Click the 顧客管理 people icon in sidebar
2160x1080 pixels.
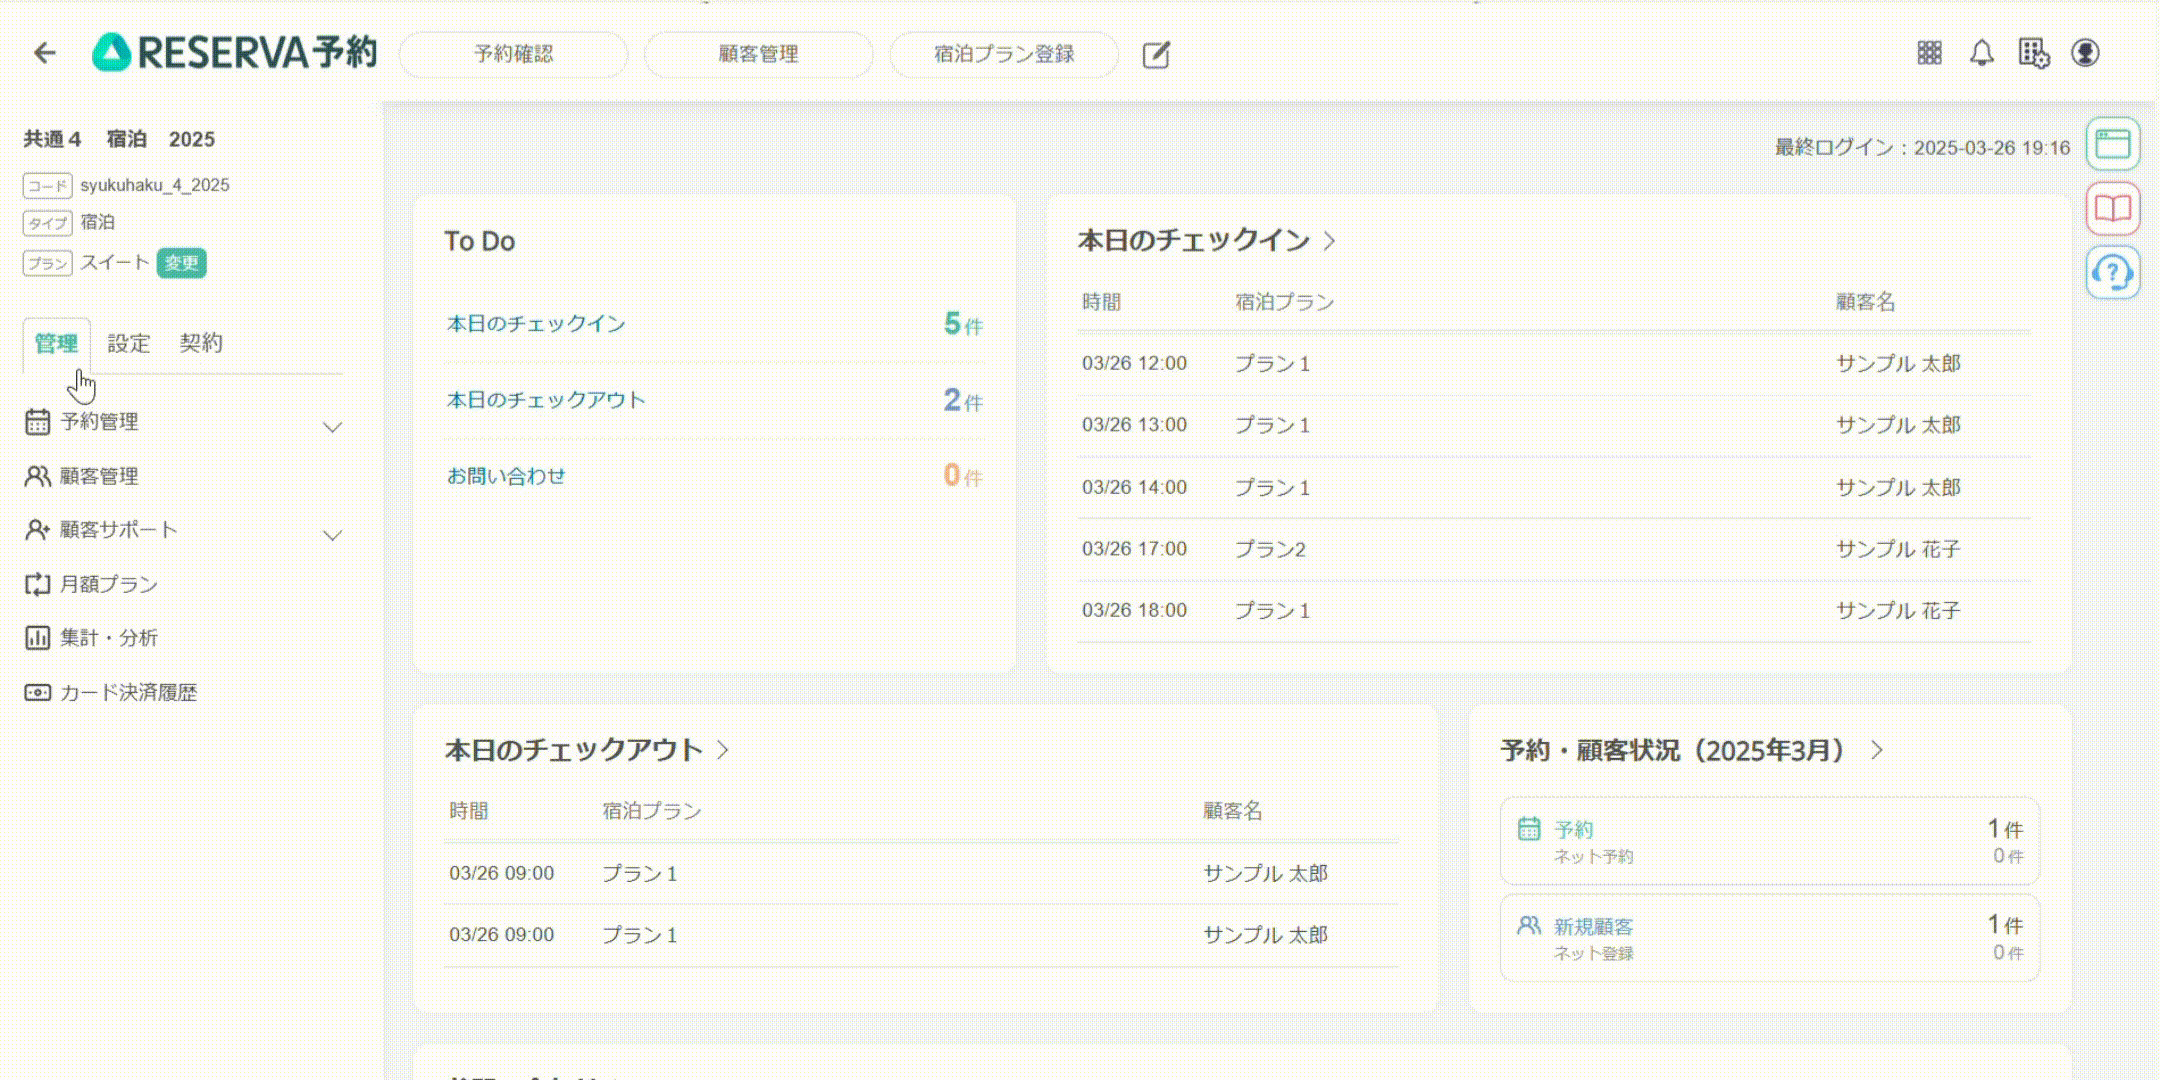(37, 476)
